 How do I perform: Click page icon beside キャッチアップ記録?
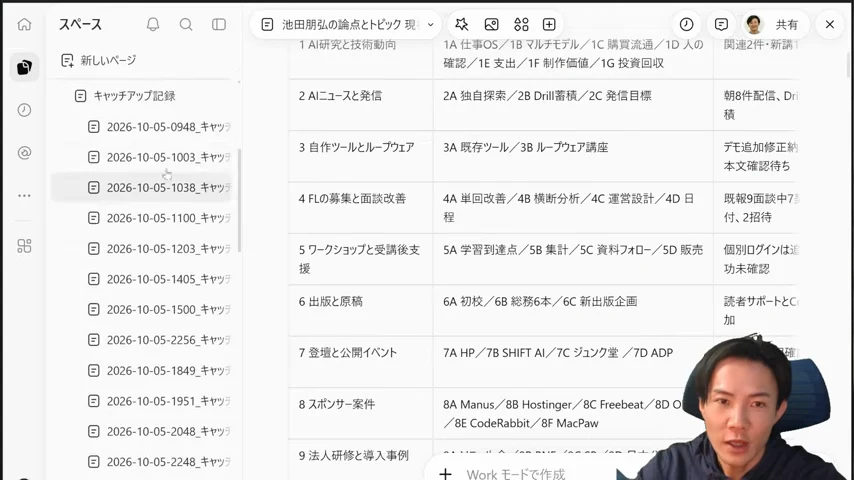(80, 96)
